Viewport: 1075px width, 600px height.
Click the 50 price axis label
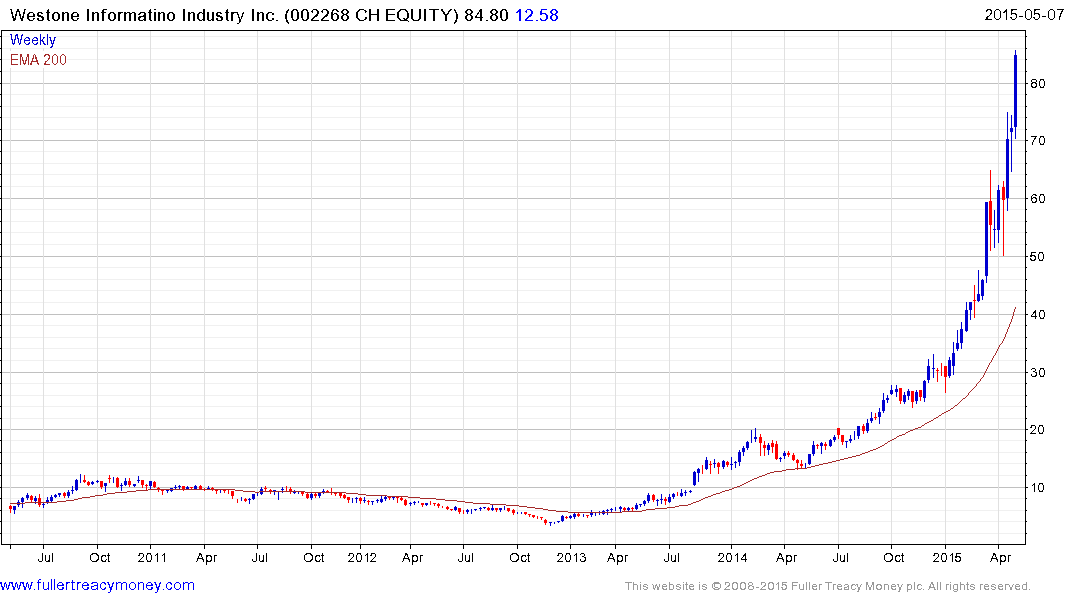1037,256
